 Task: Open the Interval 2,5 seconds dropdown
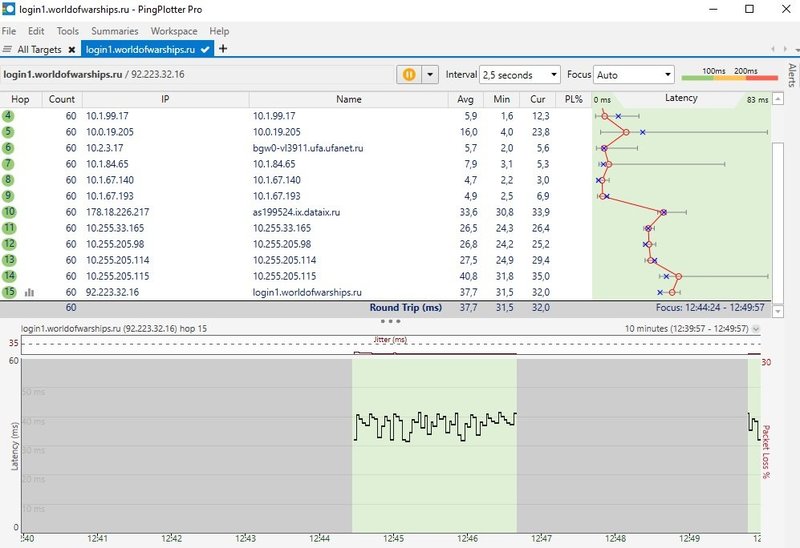pyautogui.click(x=519, y=75)
